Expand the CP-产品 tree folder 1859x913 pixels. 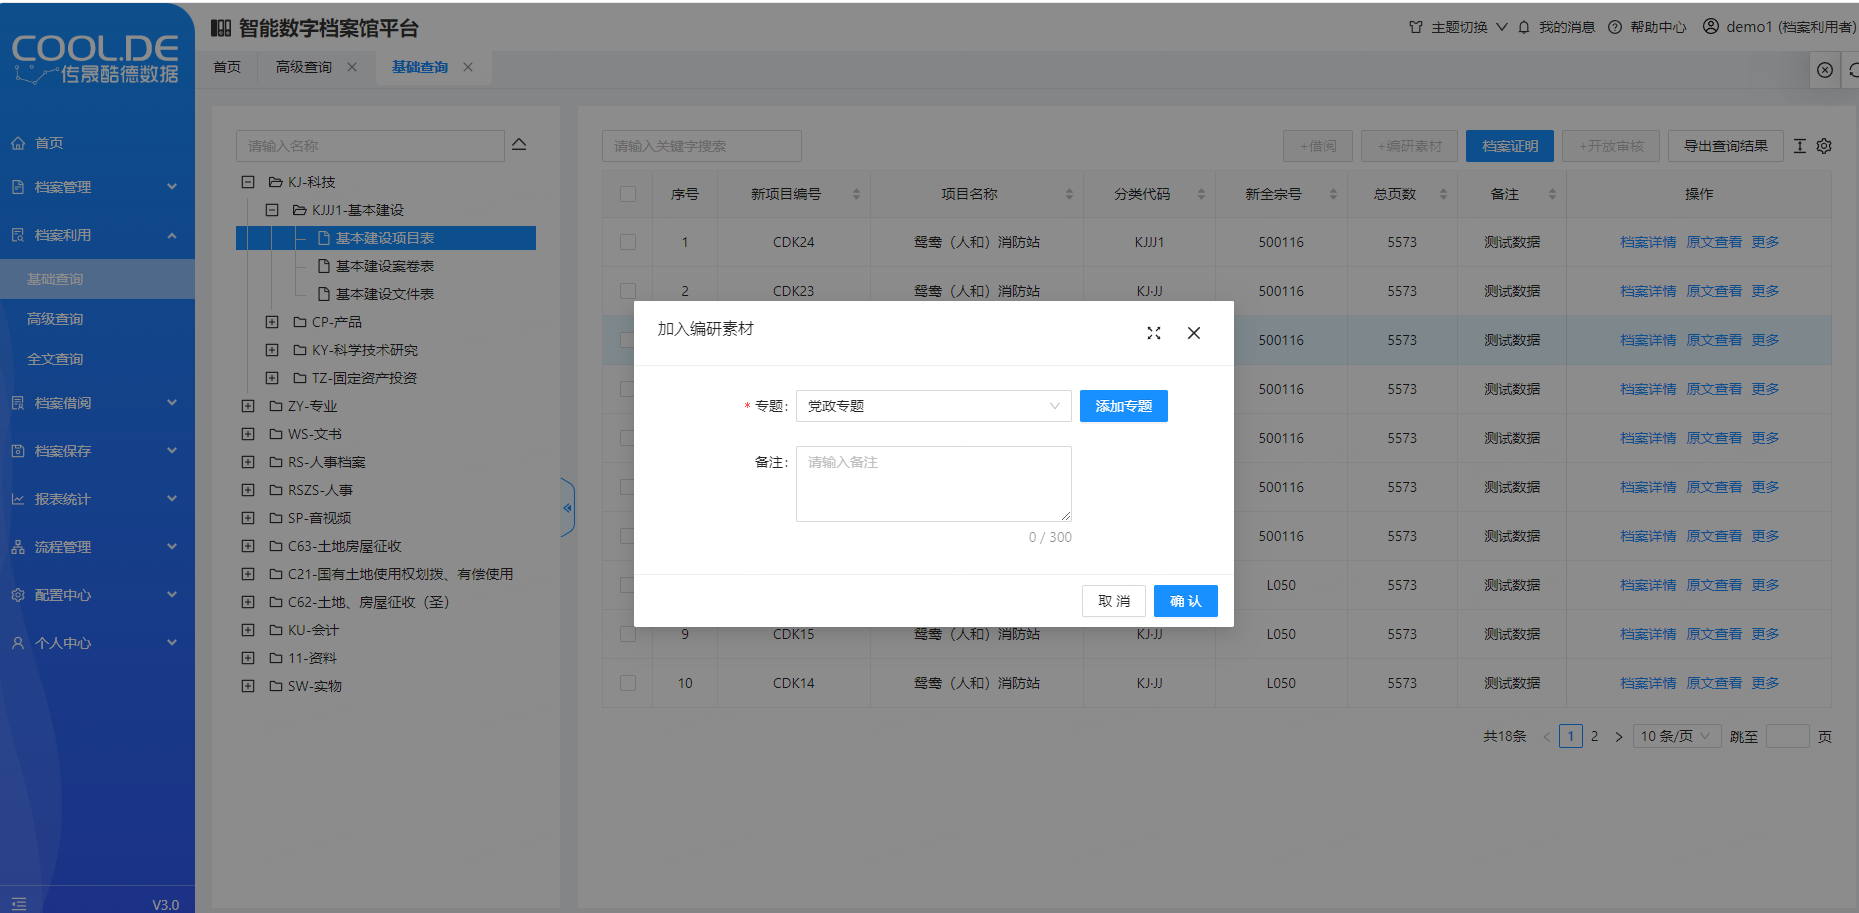click(x=272, y=322)
